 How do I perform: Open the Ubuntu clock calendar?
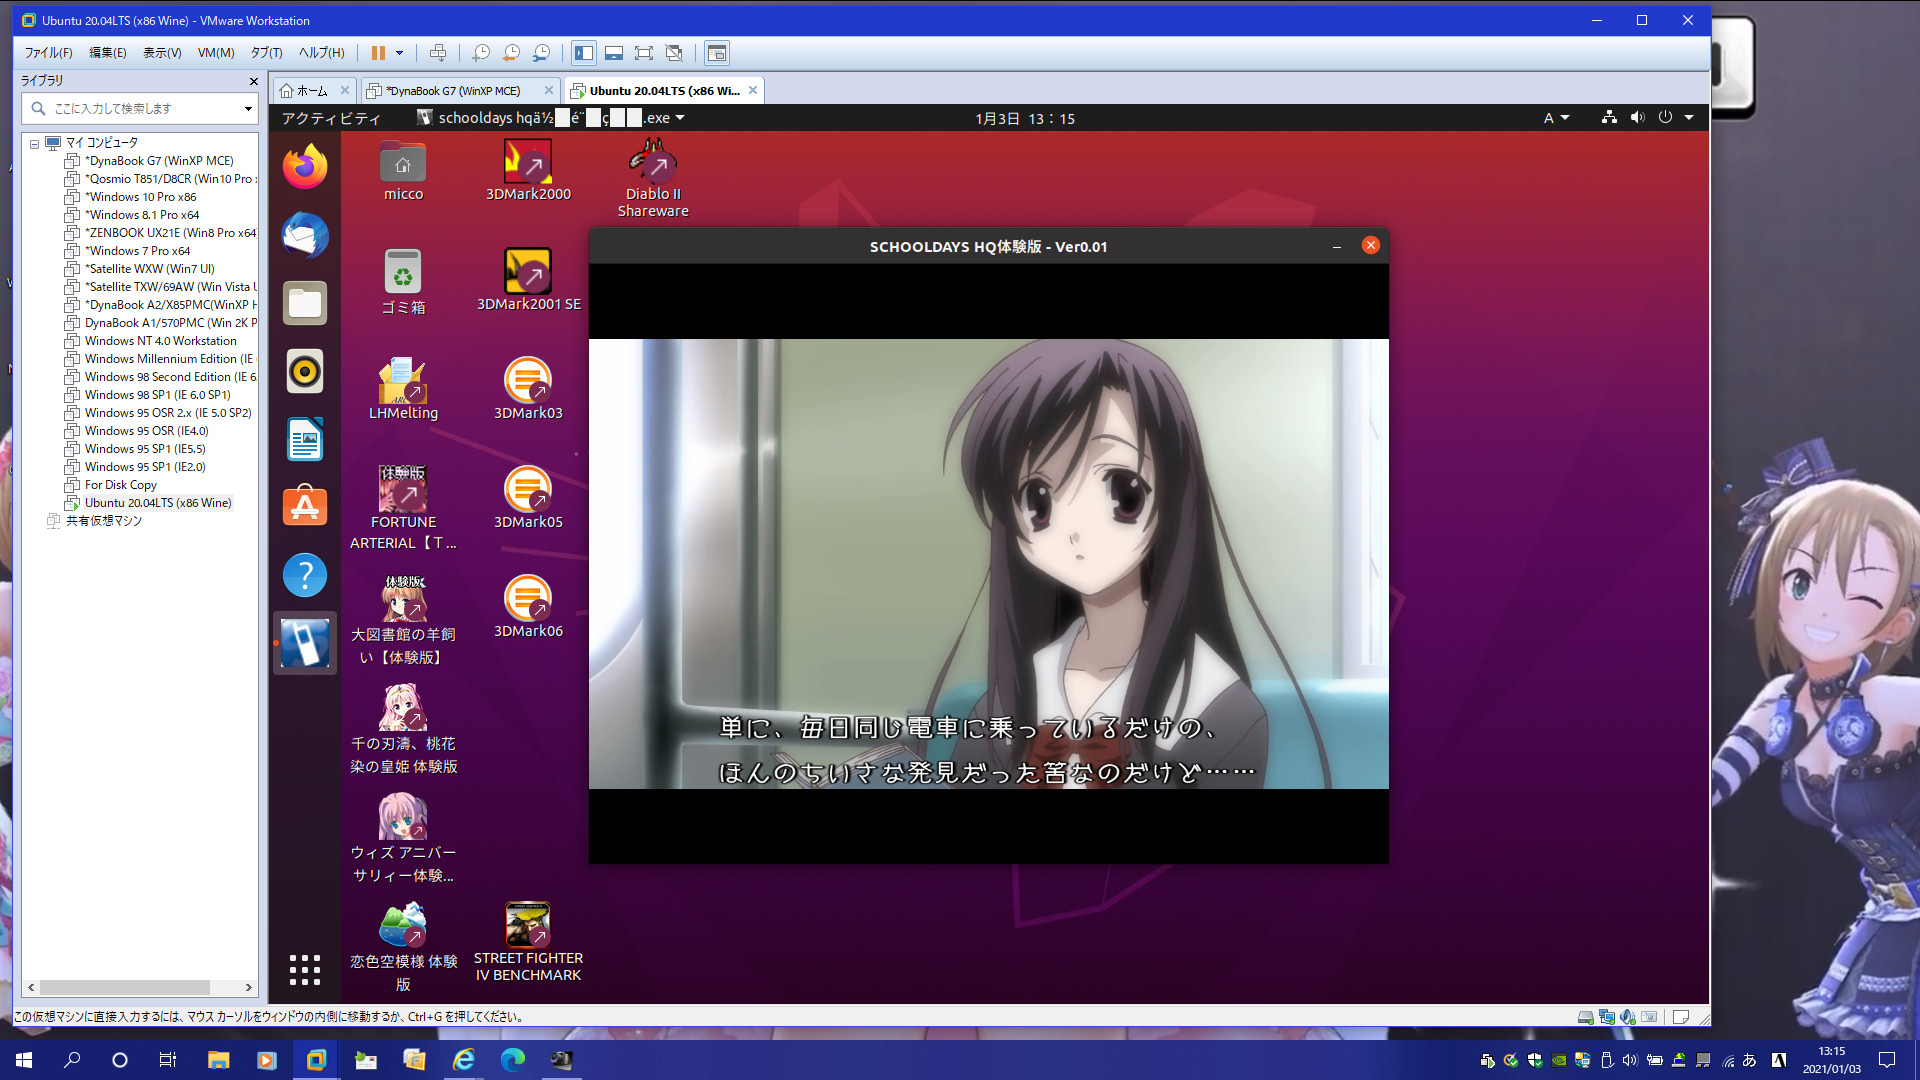click(1025, 118)
